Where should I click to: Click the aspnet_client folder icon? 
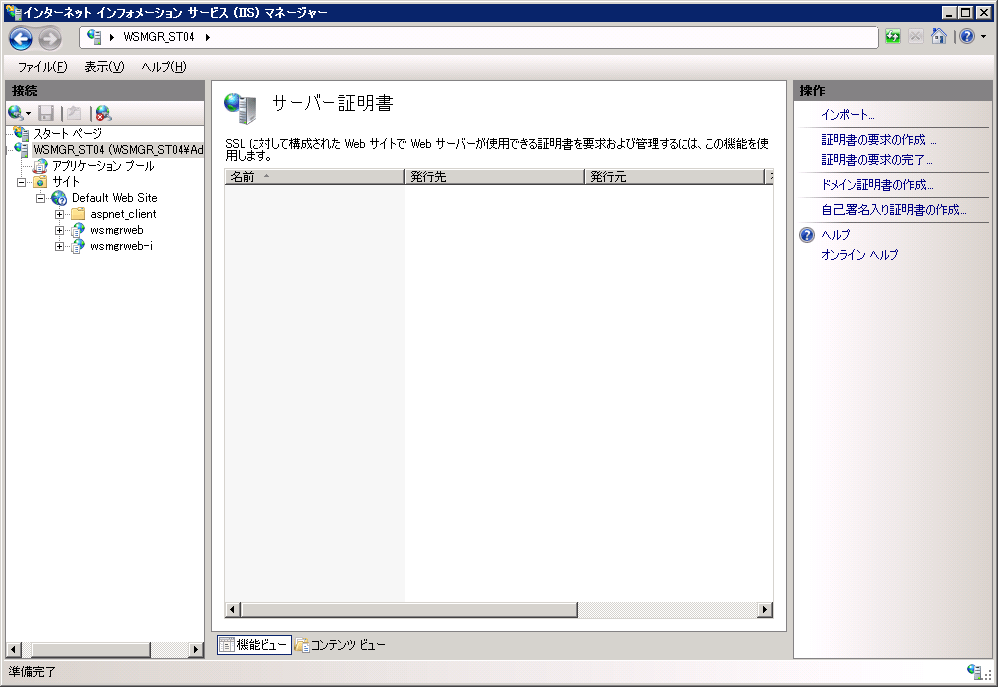pyautogui.click(x=78, y=214)
